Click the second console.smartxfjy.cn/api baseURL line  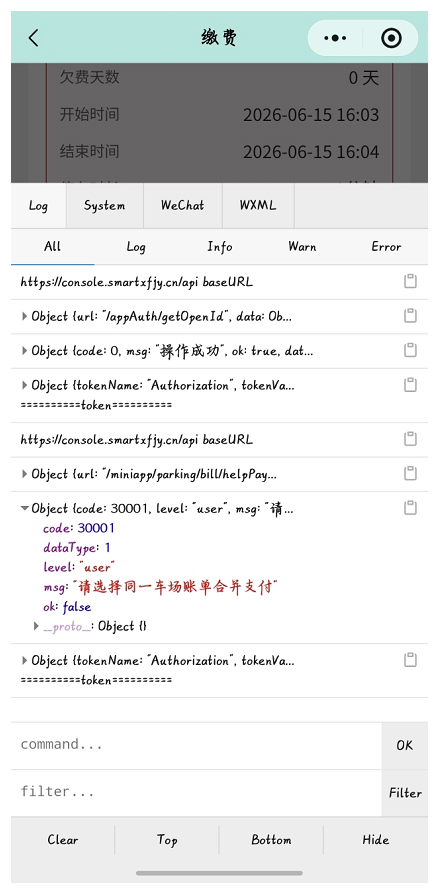[x=137, y=439]
